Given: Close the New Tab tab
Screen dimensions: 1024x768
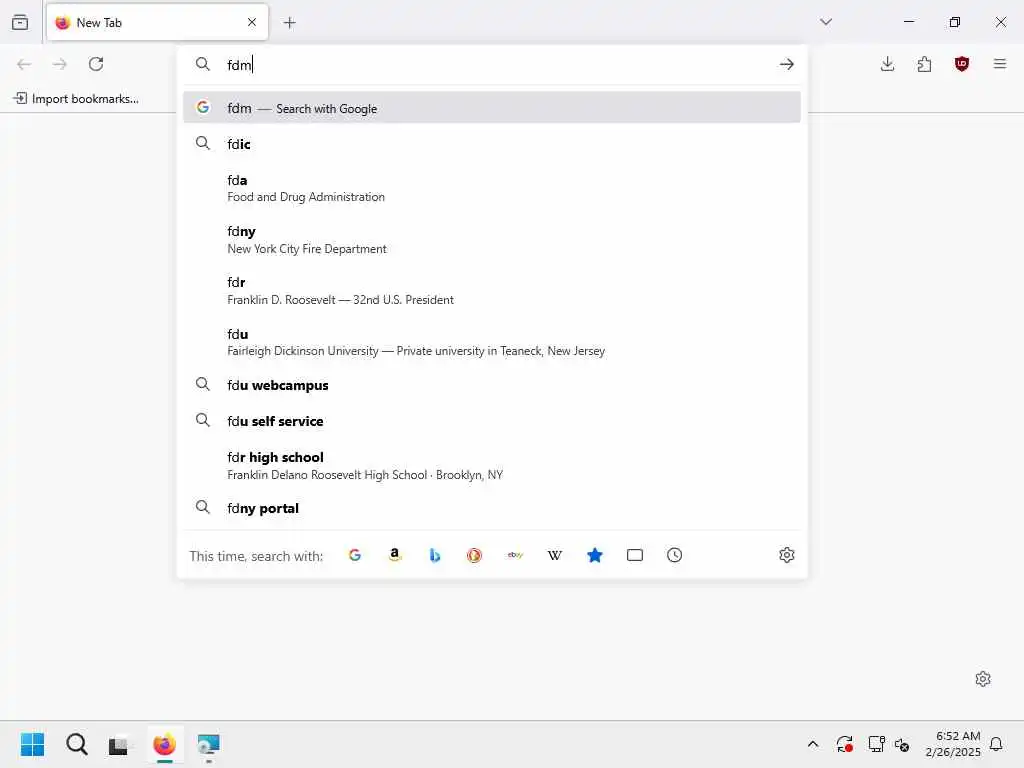Looking at the screenshot, I should coord(251,22).
